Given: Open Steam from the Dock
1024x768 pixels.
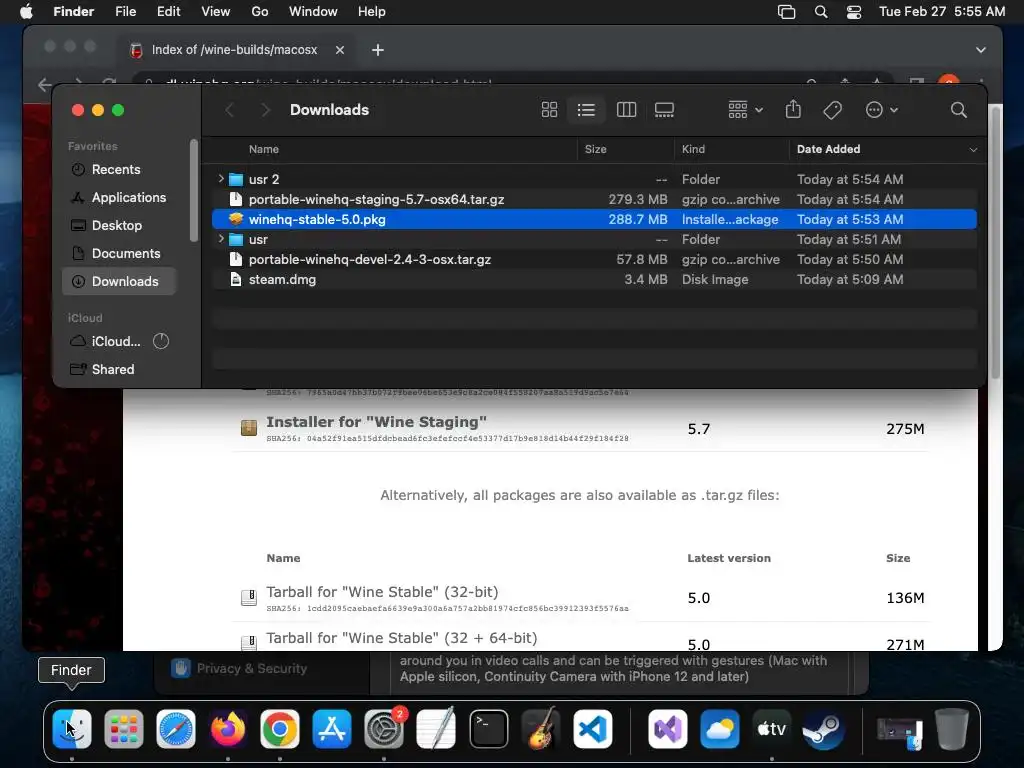Looking at the screenshot, I should 823,729.
